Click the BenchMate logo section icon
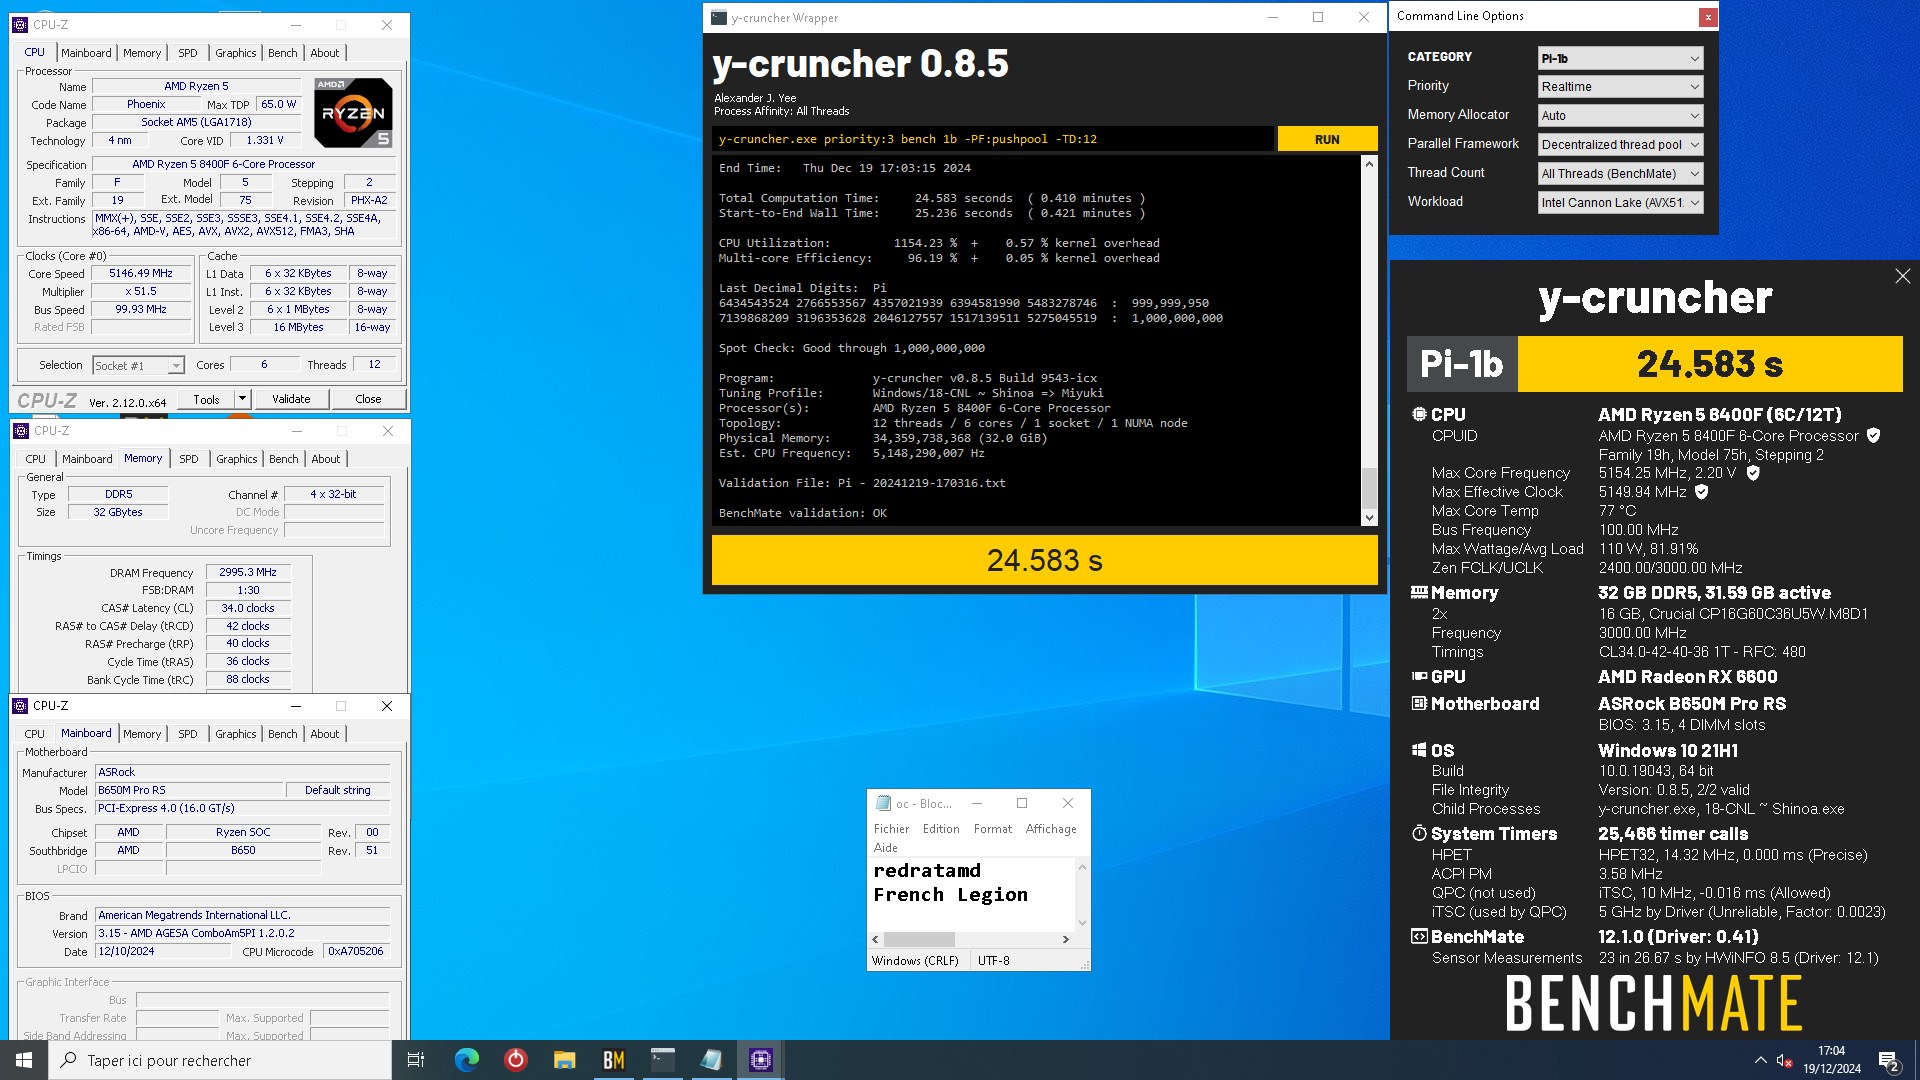Viewport: 1920px width, 1080px height. point(1419,937)
